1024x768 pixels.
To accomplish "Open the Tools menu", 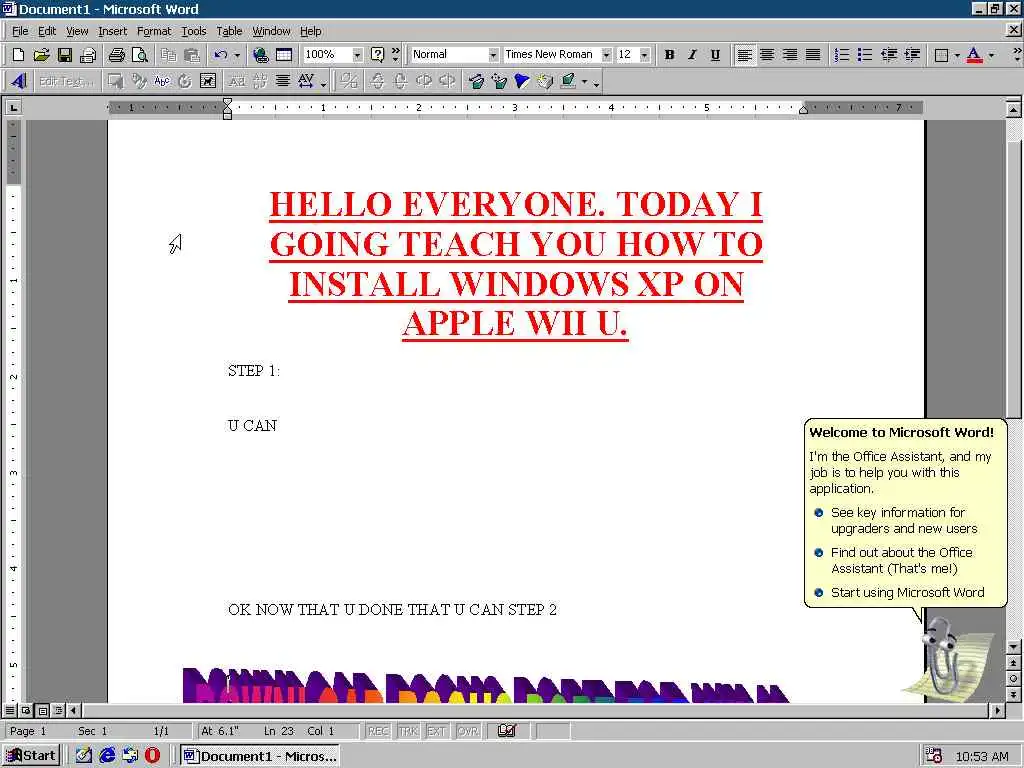I will (x=193, y=31).
